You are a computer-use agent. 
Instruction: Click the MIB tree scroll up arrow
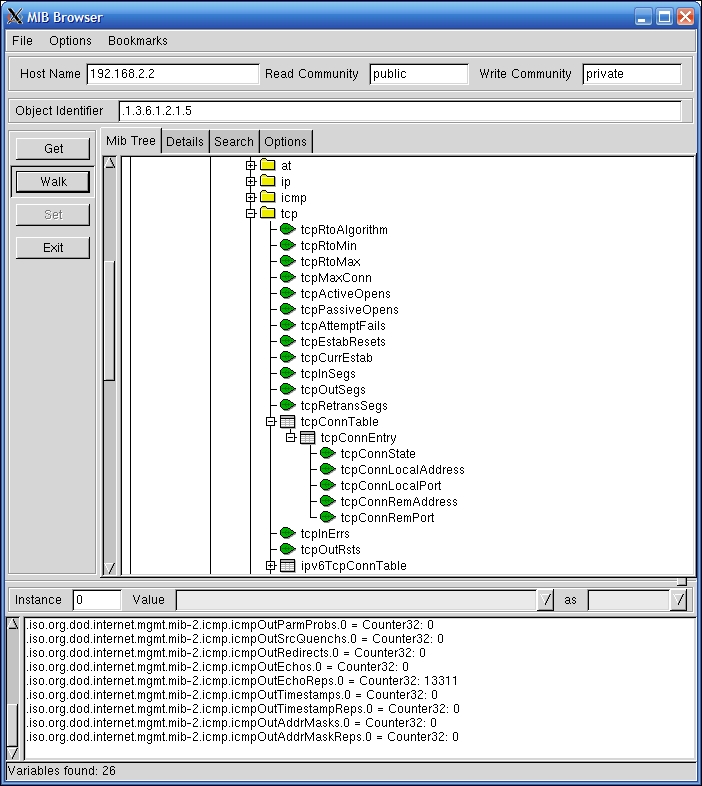(x=110, y=162)
